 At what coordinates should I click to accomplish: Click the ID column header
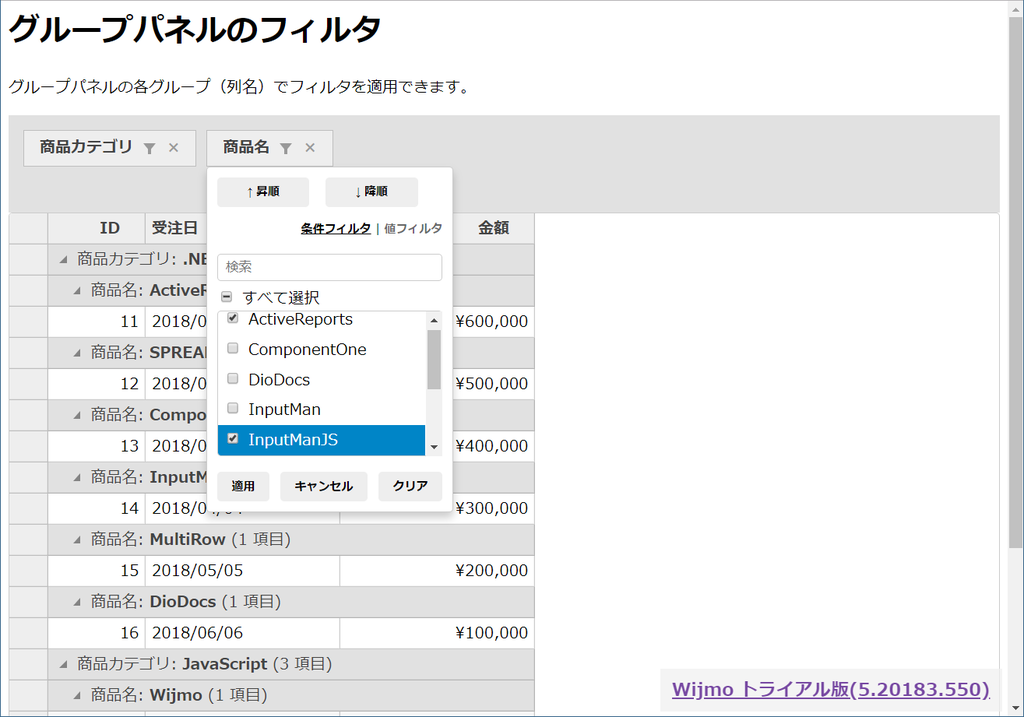point(97,228)
